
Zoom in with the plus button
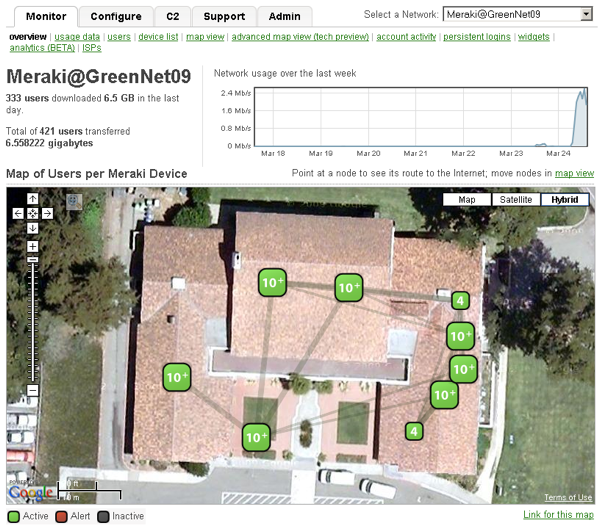coord(33,246)
